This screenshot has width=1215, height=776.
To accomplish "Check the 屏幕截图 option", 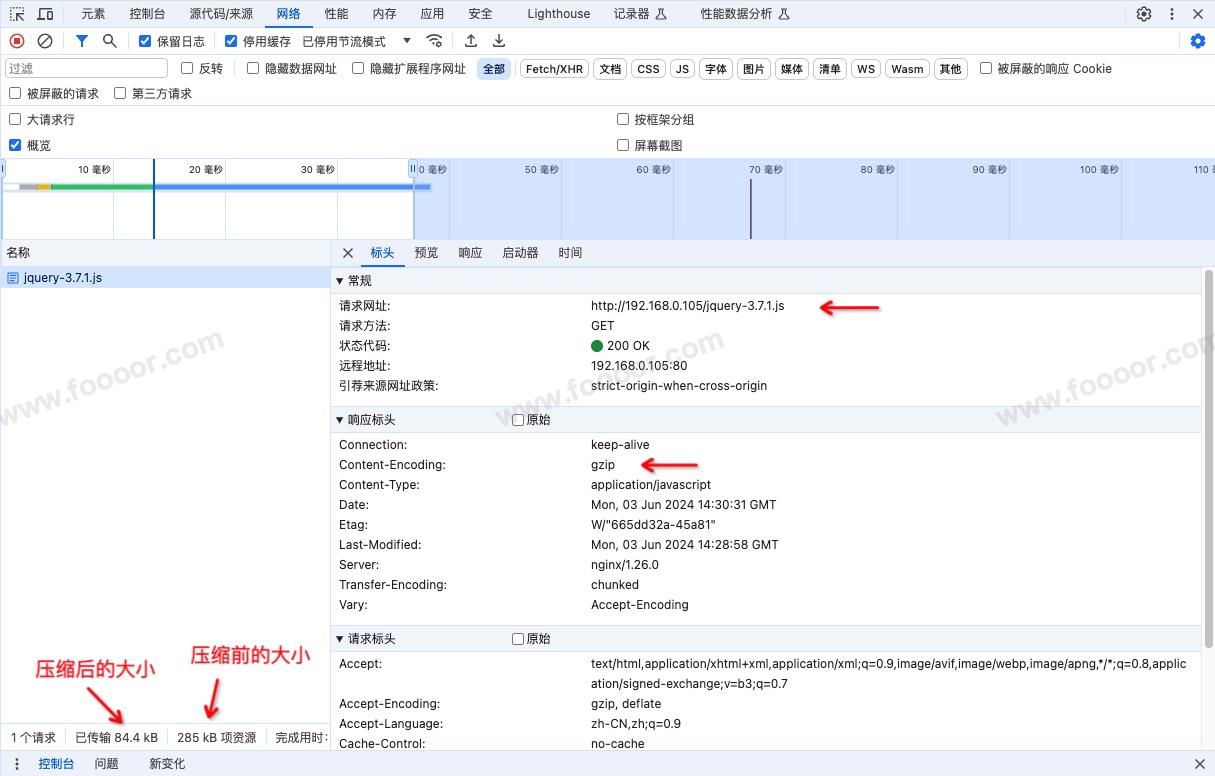I will (x=623, y=145).
